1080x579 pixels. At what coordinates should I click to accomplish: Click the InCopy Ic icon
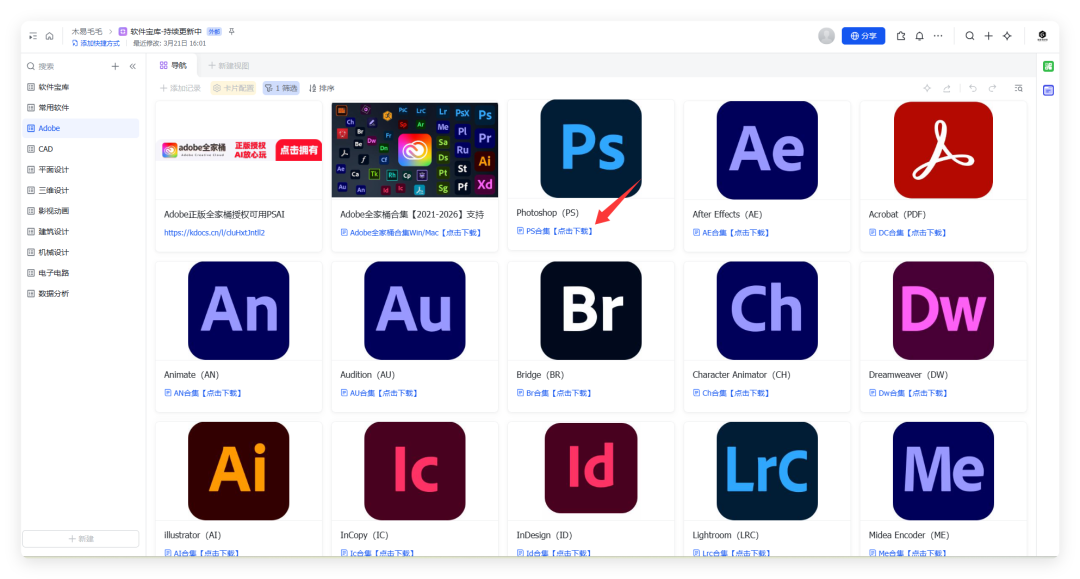pos(415,471)
